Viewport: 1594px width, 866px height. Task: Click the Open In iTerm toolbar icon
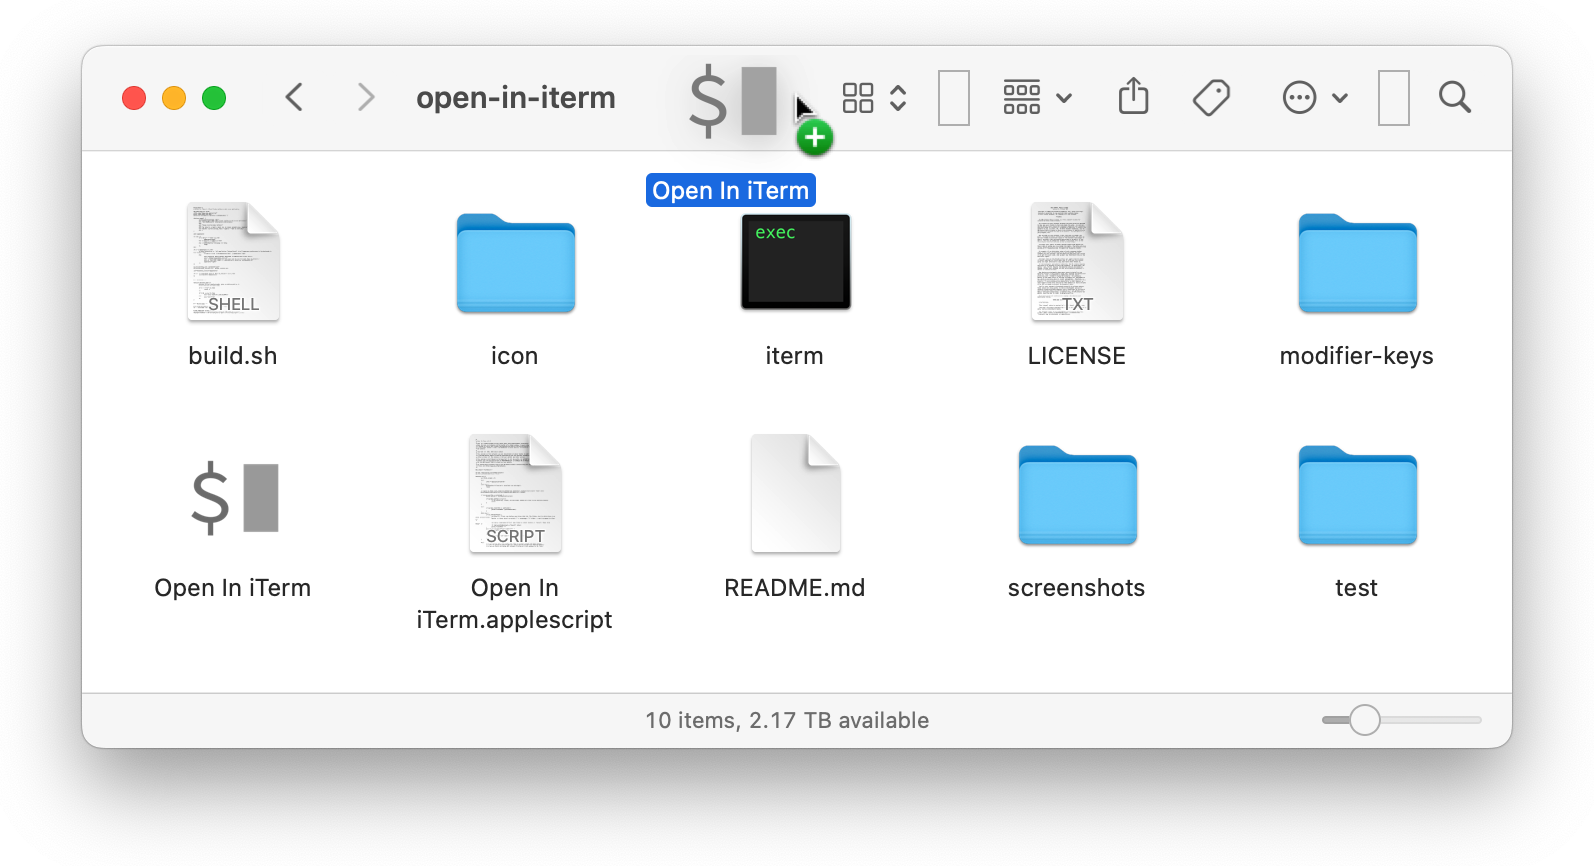733,101
